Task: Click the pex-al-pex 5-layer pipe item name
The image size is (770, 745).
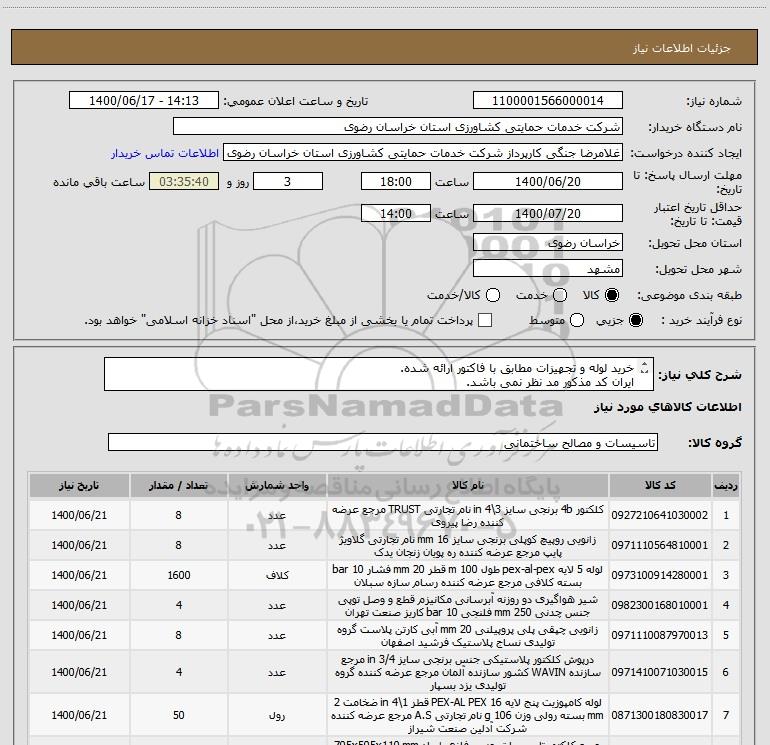Action: coord(468,575)
